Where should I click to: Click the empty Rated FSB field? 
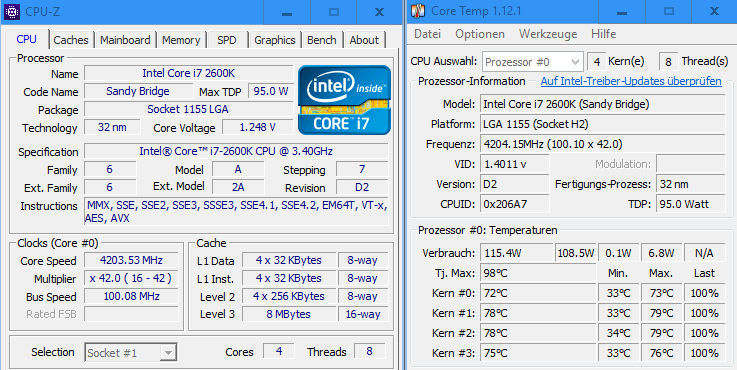click(131, 314)
